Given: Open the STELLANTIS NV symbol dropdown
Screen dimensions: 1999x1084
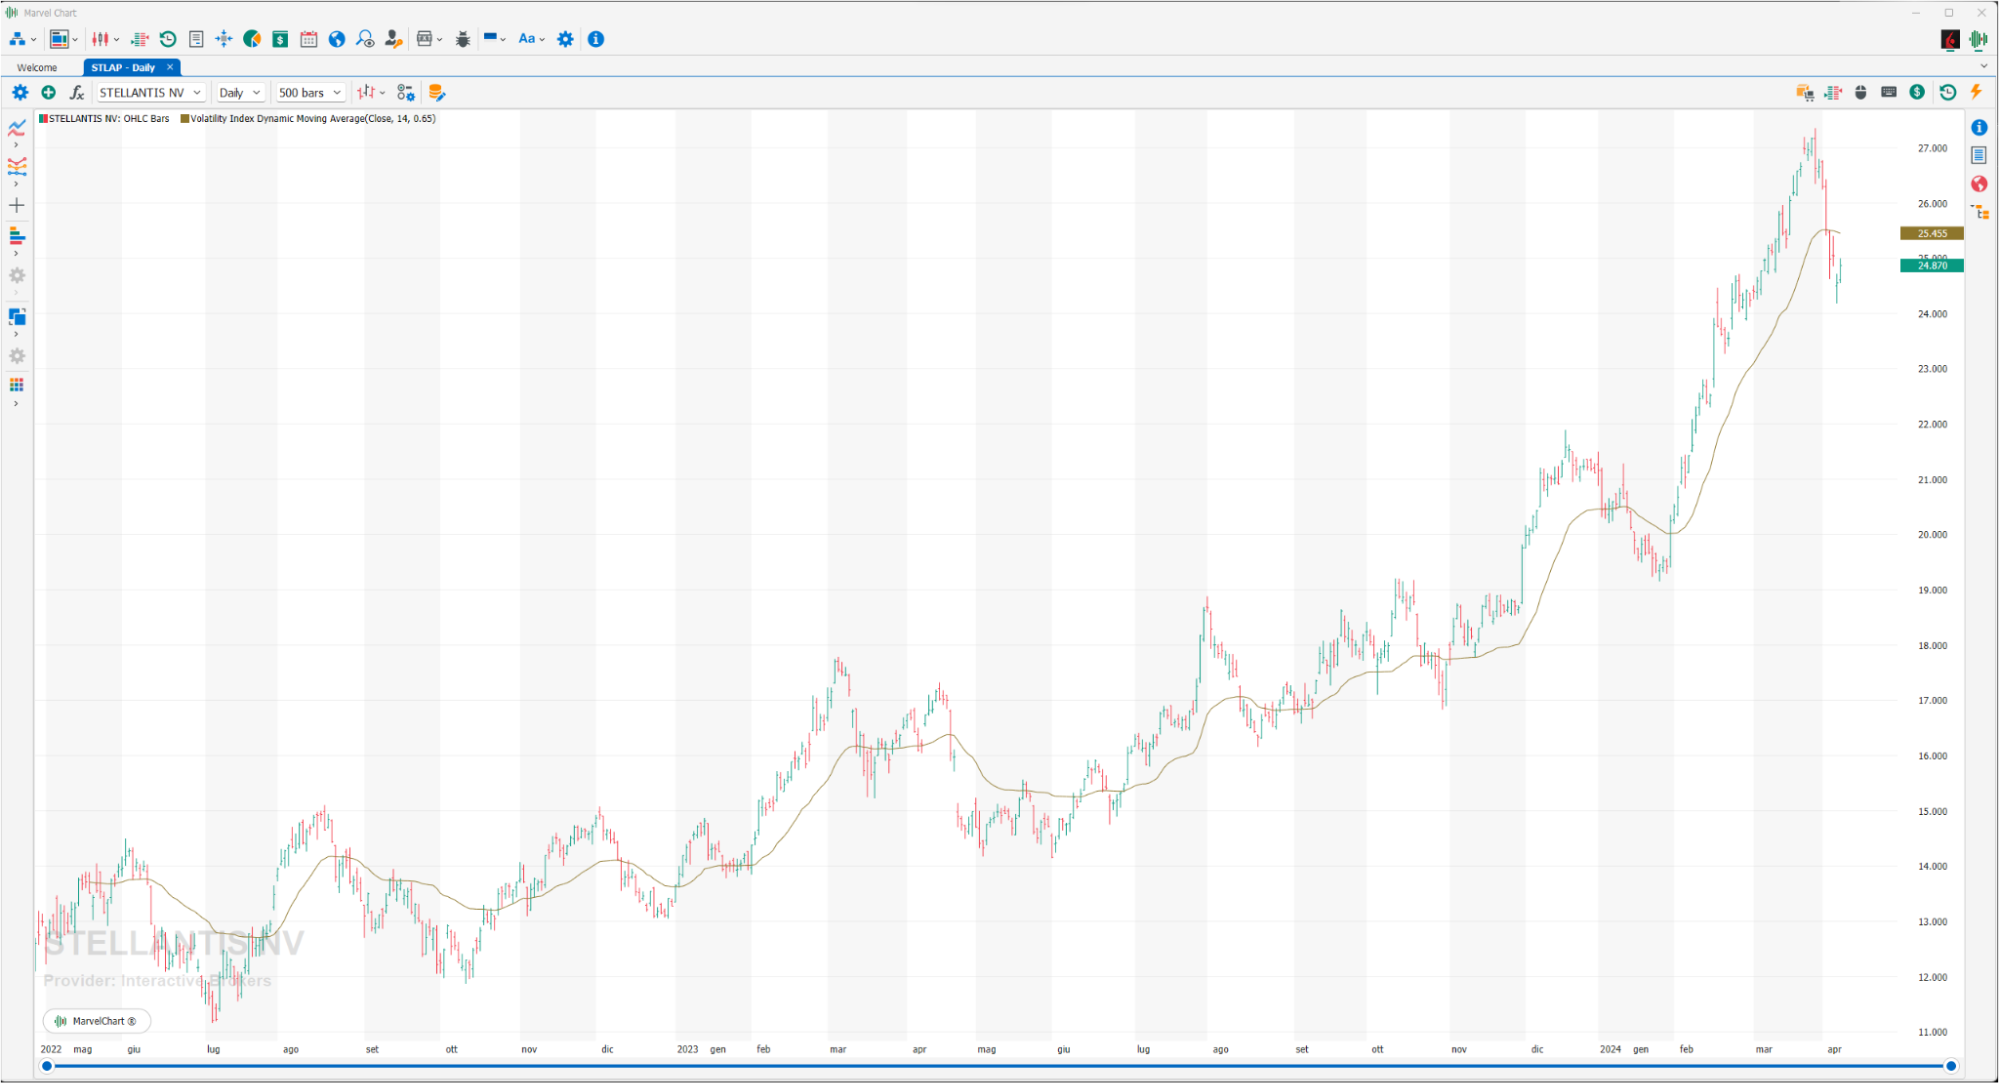Looking at the screenshot, I should 151,92.
